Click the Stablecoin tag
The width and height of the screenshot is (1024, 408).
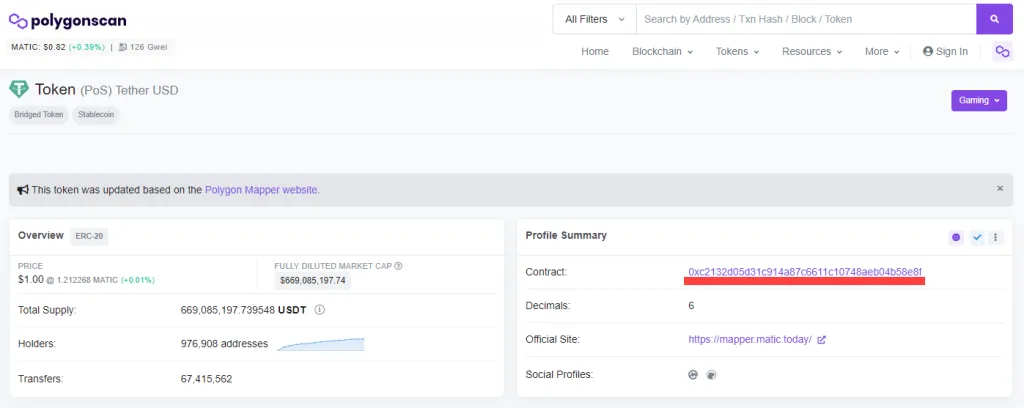tap(95, 114)
